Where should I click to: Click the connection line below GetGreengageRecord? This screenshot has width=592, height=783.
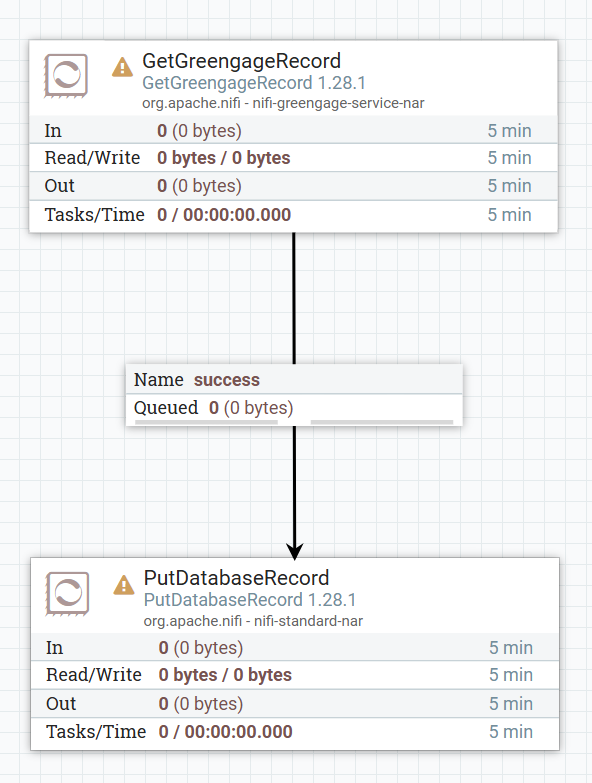coord(294,298)
